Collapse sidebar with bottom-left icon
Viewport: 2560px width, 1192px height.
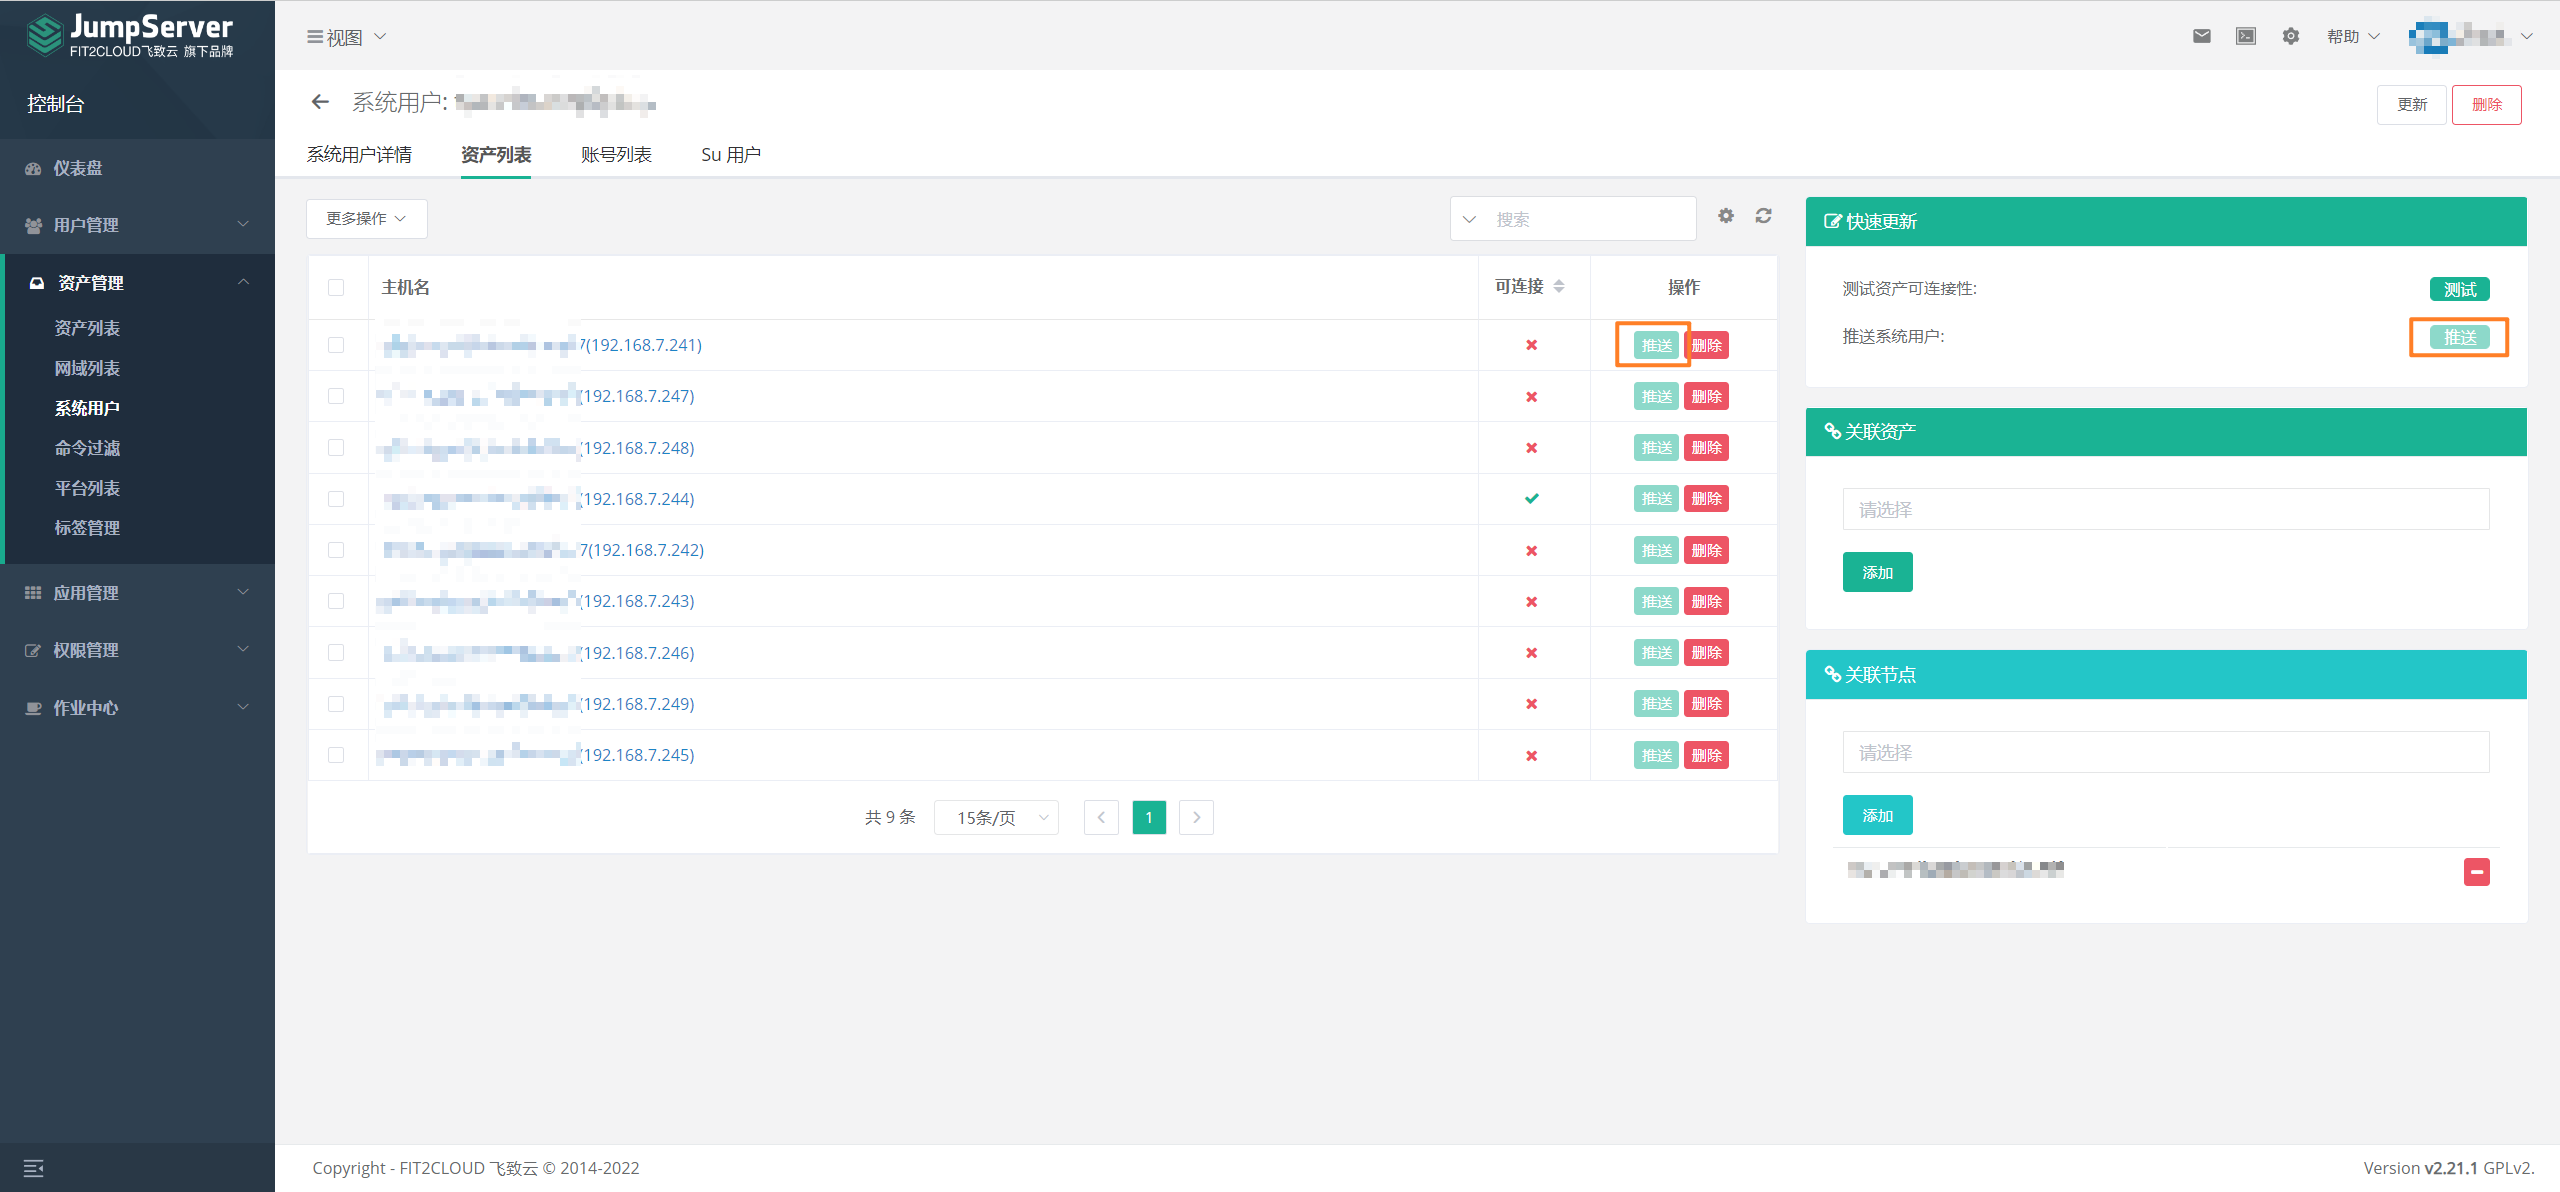point(33,1168)
